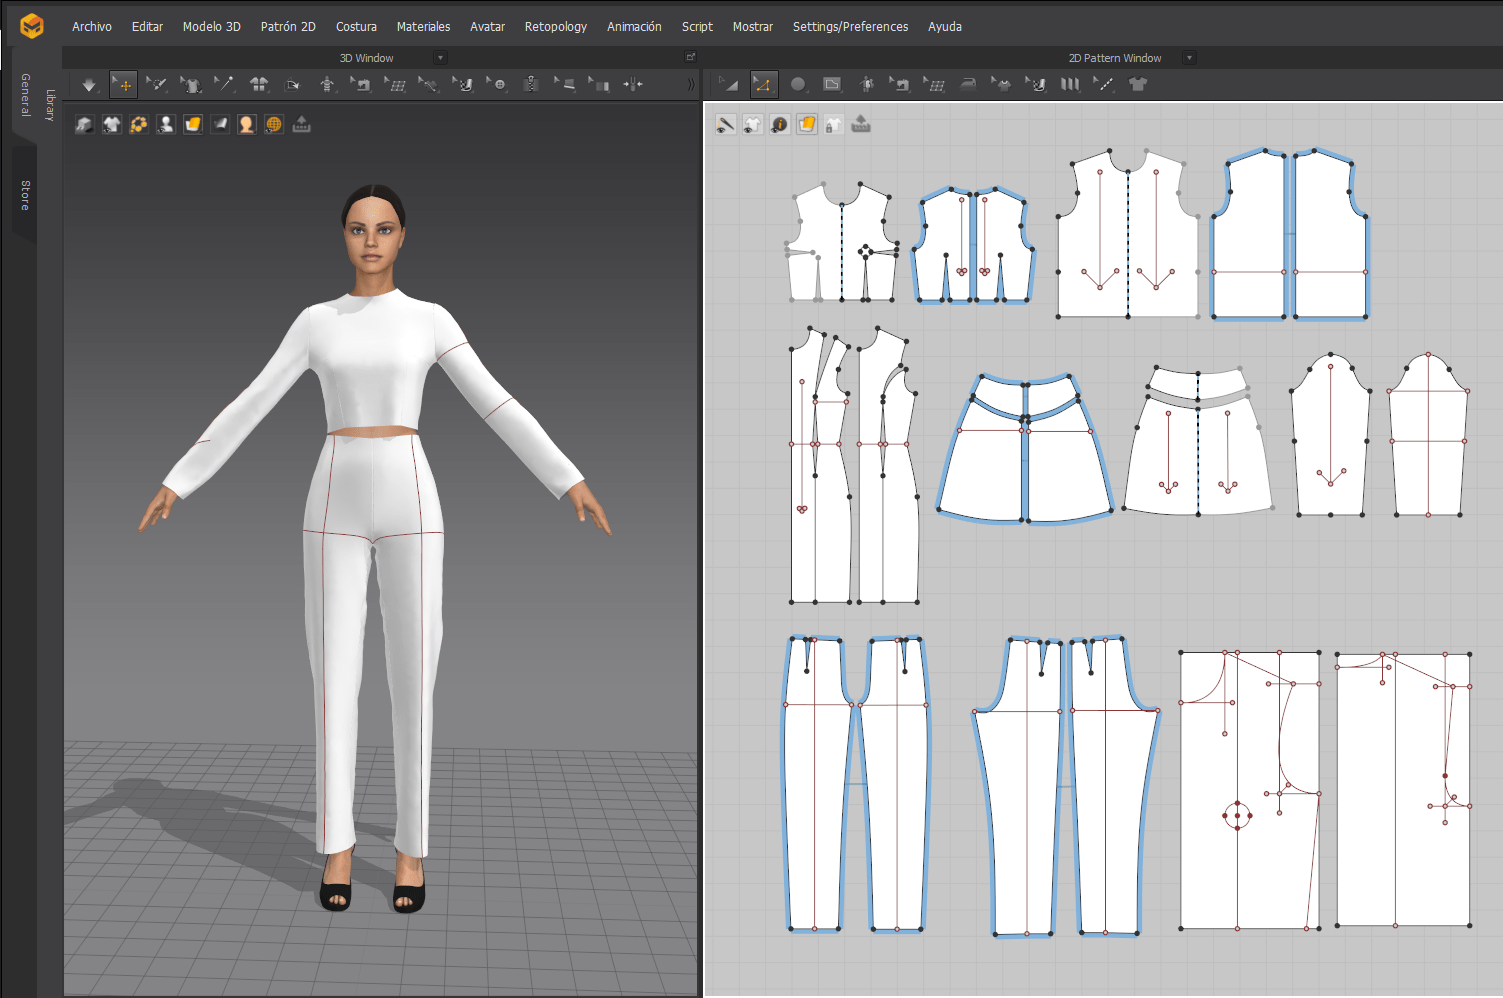Image resolution: width=1503 pixels, height=998 pixels.
Task: Open the Edit Texture grid tool
Action: (x=934, y=84)
